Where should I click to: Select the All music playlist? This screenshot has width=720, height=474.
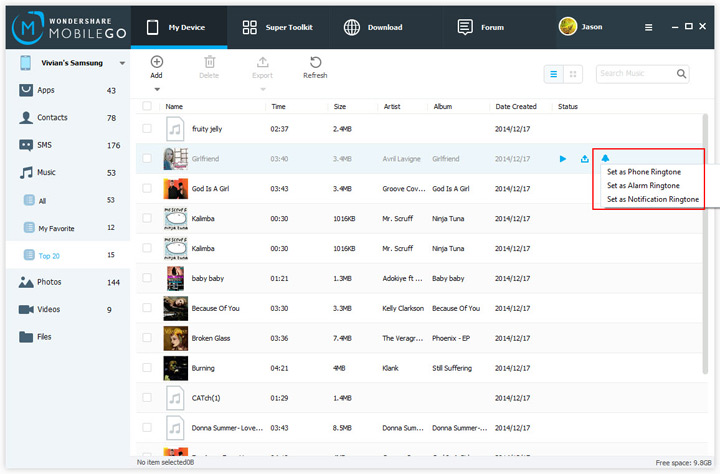click(68, 200)
